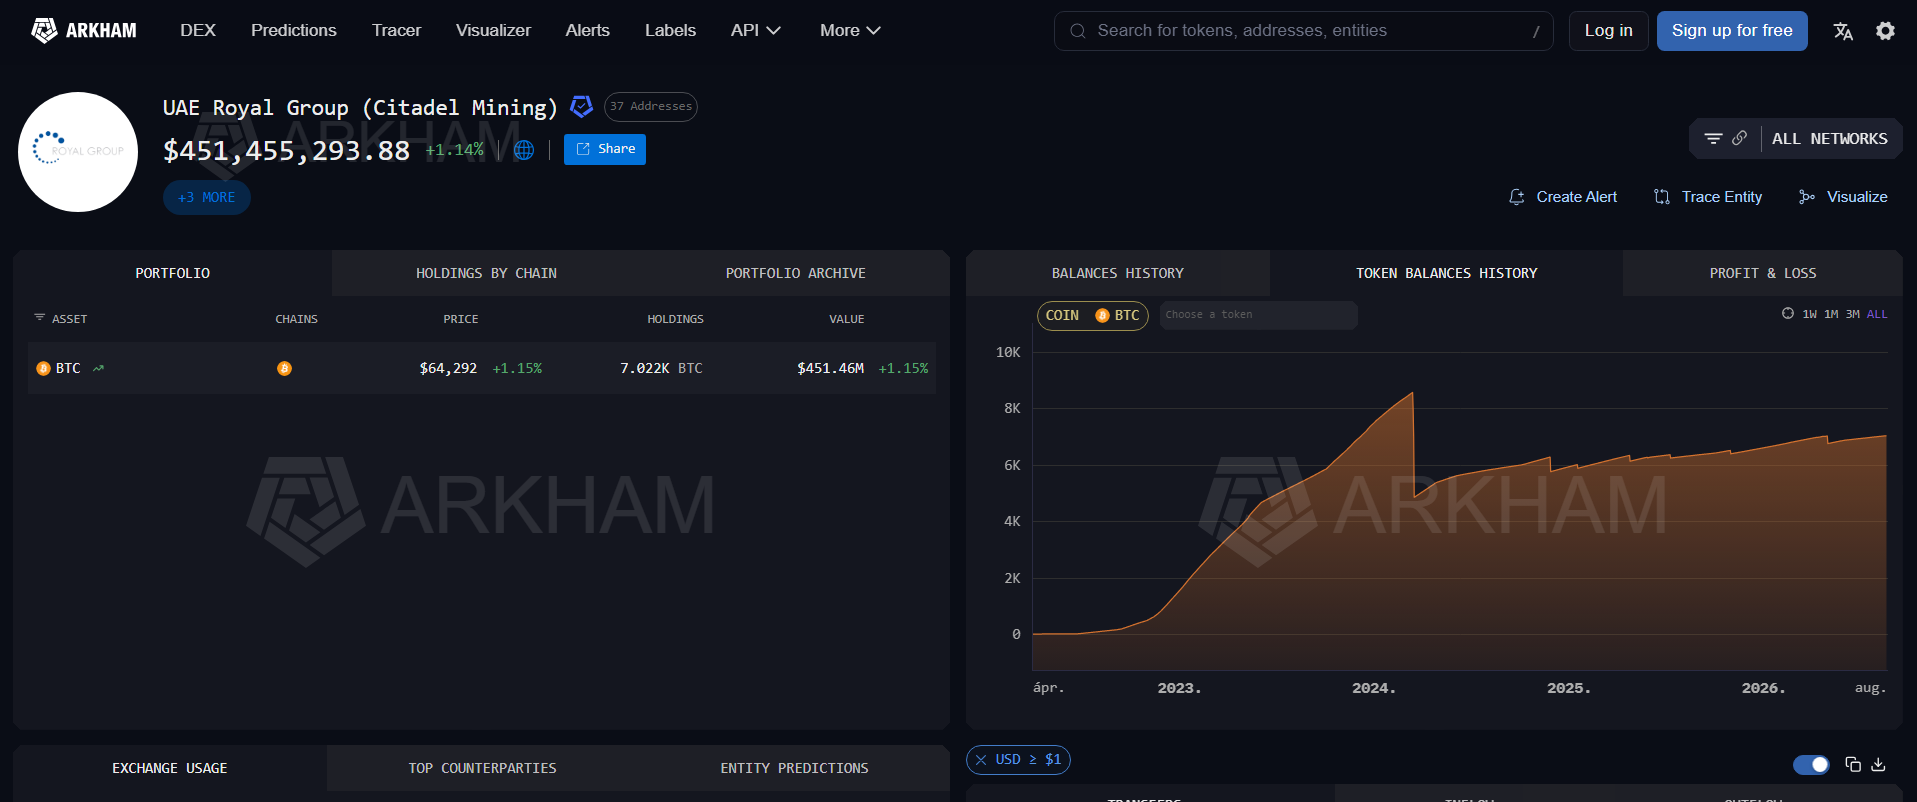Go to Alerts page

point(587,31)
